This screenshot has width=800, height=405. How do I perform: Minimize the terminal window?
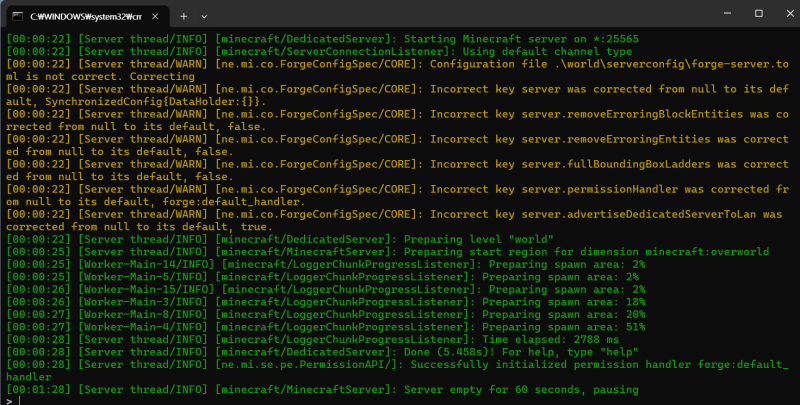pyautogui.click(x=728, y=13)
